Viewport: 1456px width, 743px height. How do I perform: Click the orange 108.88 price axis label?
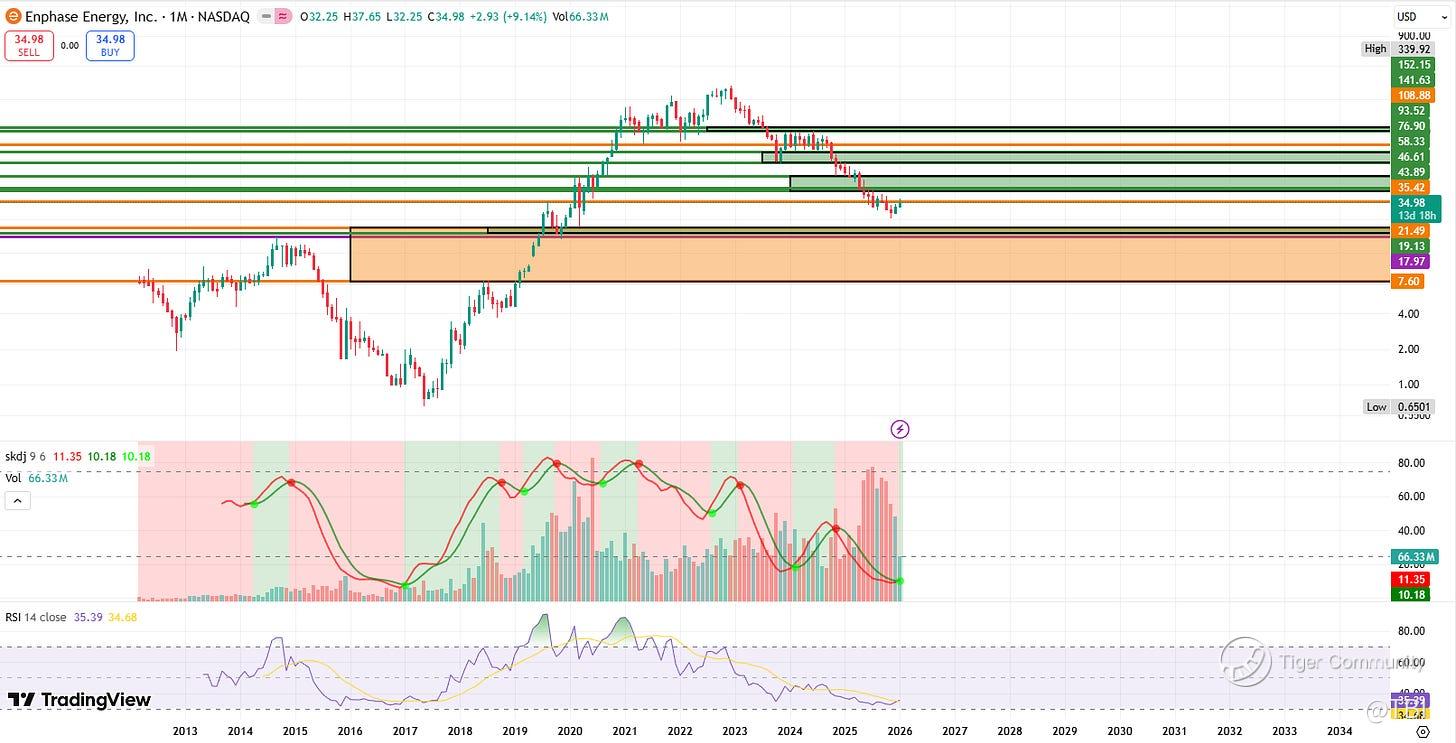(x=1412, y=95)
